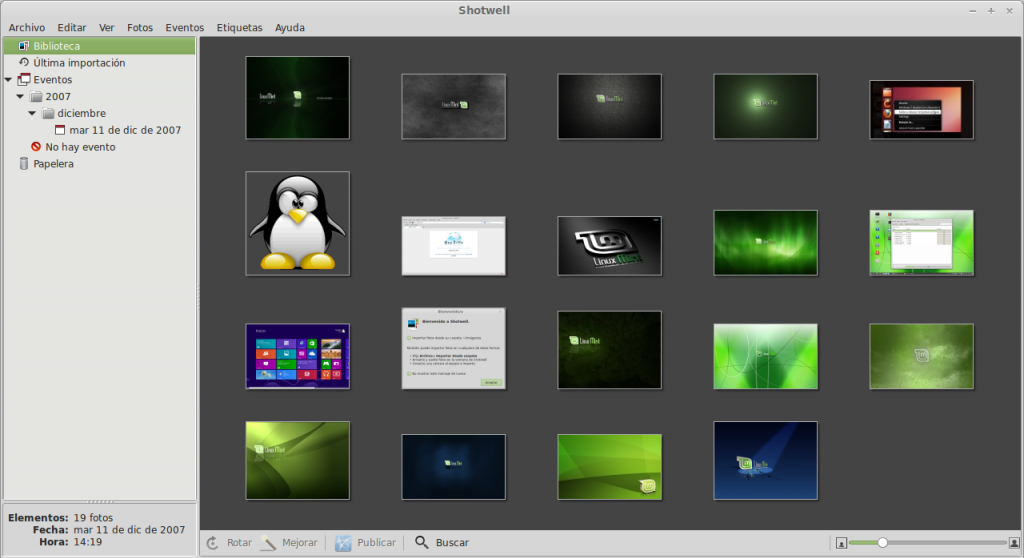Viewport: 1024px width, 558px height.
Task: Open the Última importación clock icon
Action: [24, 63]
